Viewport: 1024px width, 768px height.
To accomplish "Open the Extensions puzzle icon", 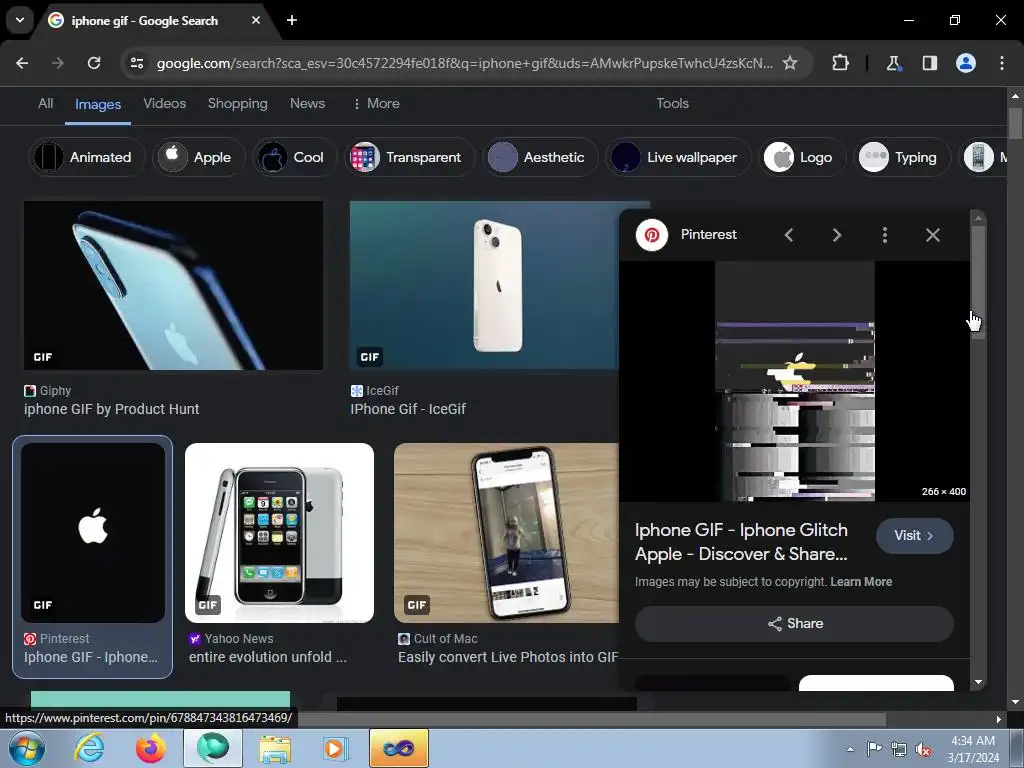I will pos(840,63).
